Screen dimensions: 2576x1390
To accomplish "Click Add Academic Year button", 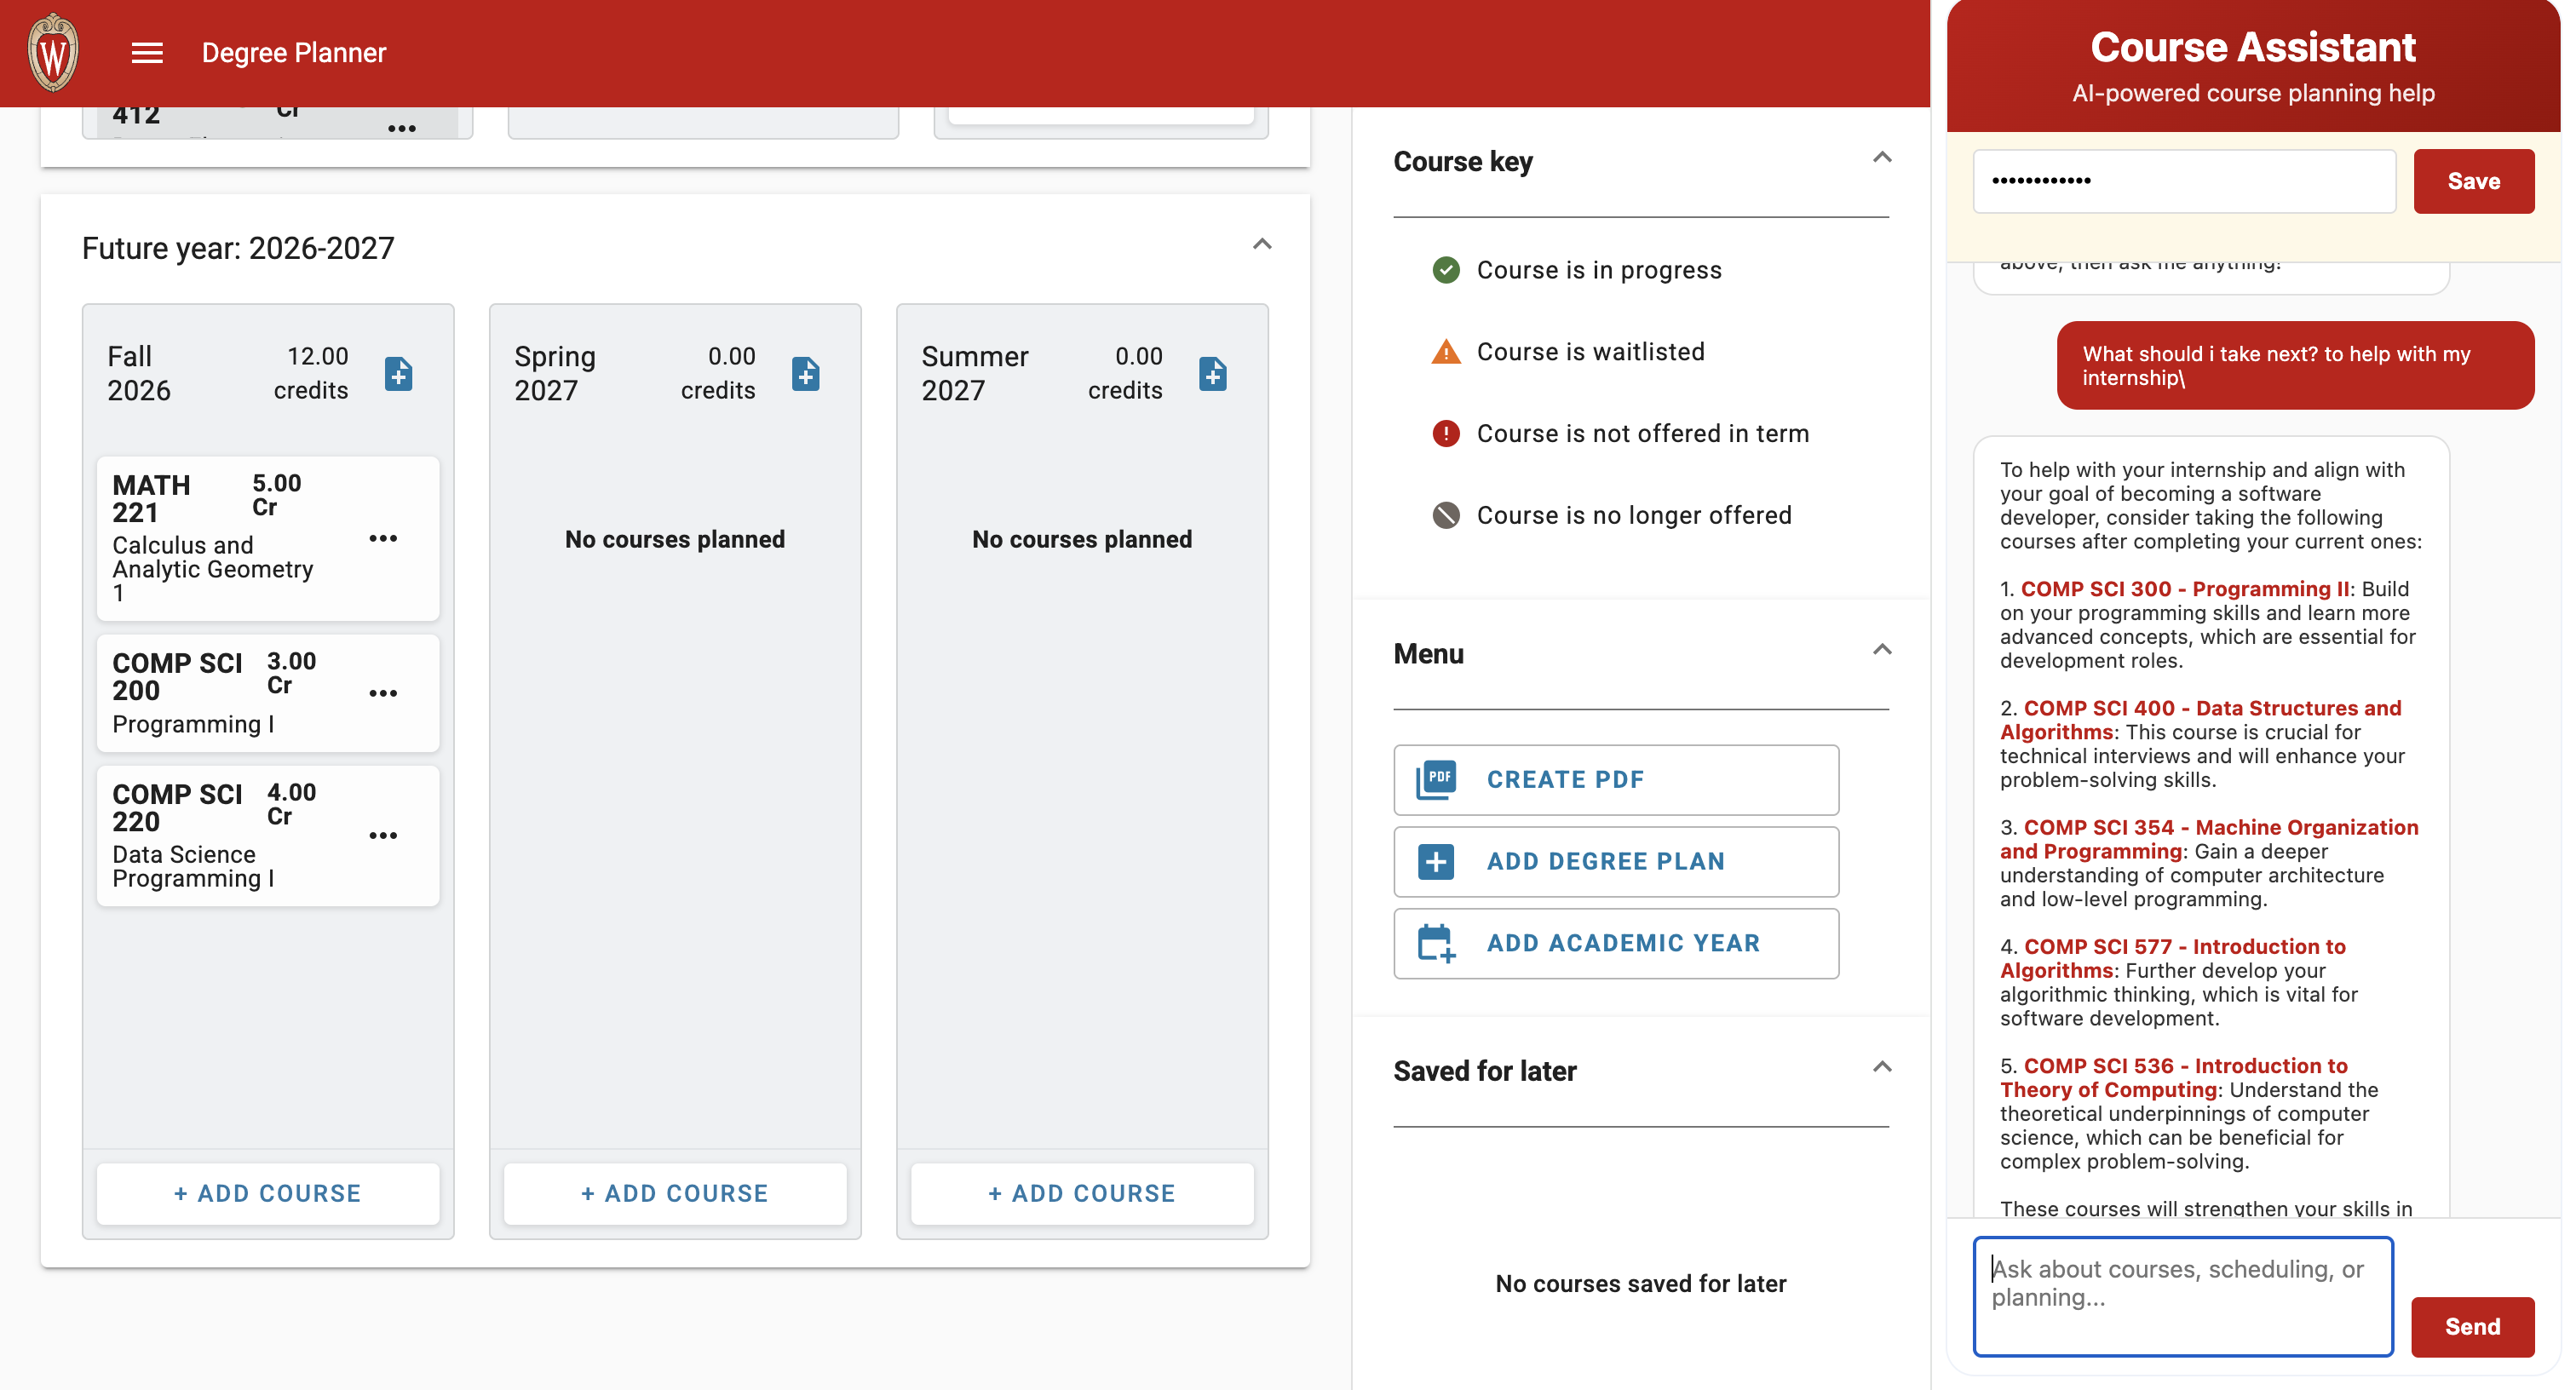I will click(x=1615, y=943).
